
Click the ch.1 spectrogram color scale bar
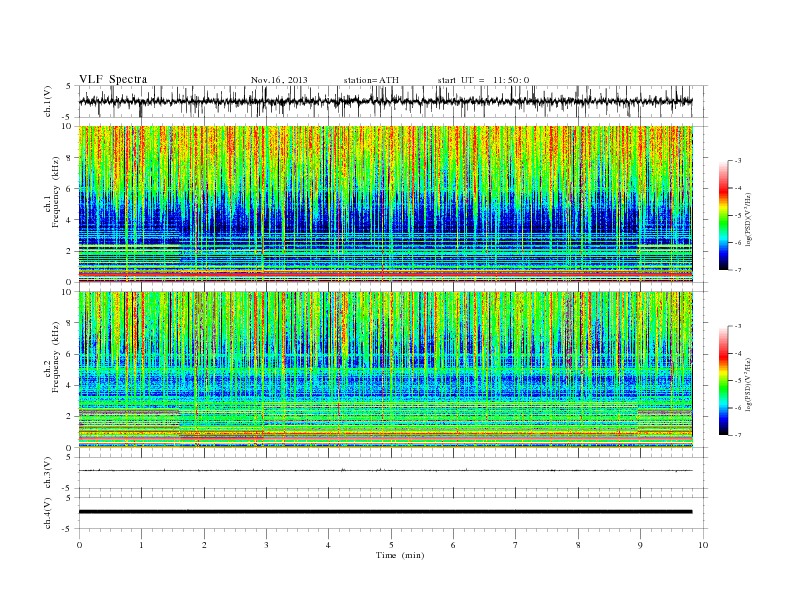tap(723, 216)
